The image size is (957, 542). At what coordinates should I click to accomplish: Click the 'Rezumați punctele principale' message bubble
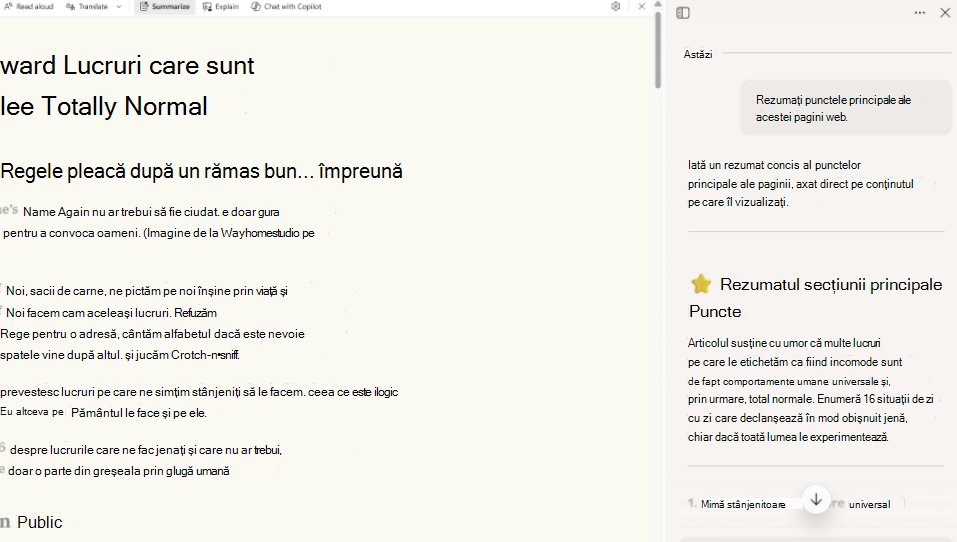point(845,108)
